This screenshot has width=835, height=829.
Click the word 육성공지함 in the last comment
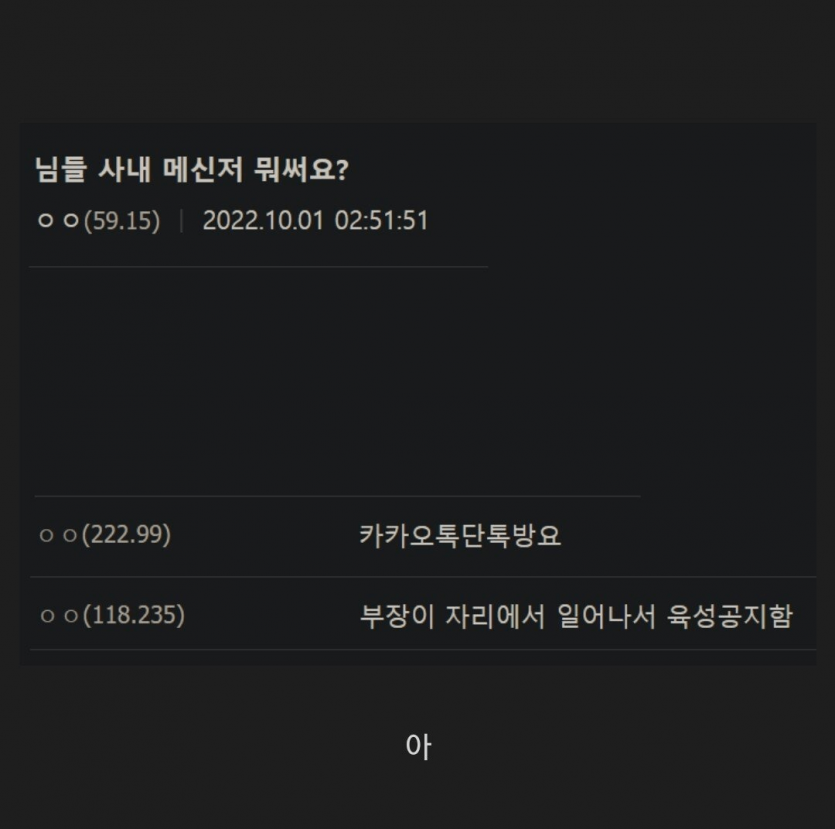(730, 616)
